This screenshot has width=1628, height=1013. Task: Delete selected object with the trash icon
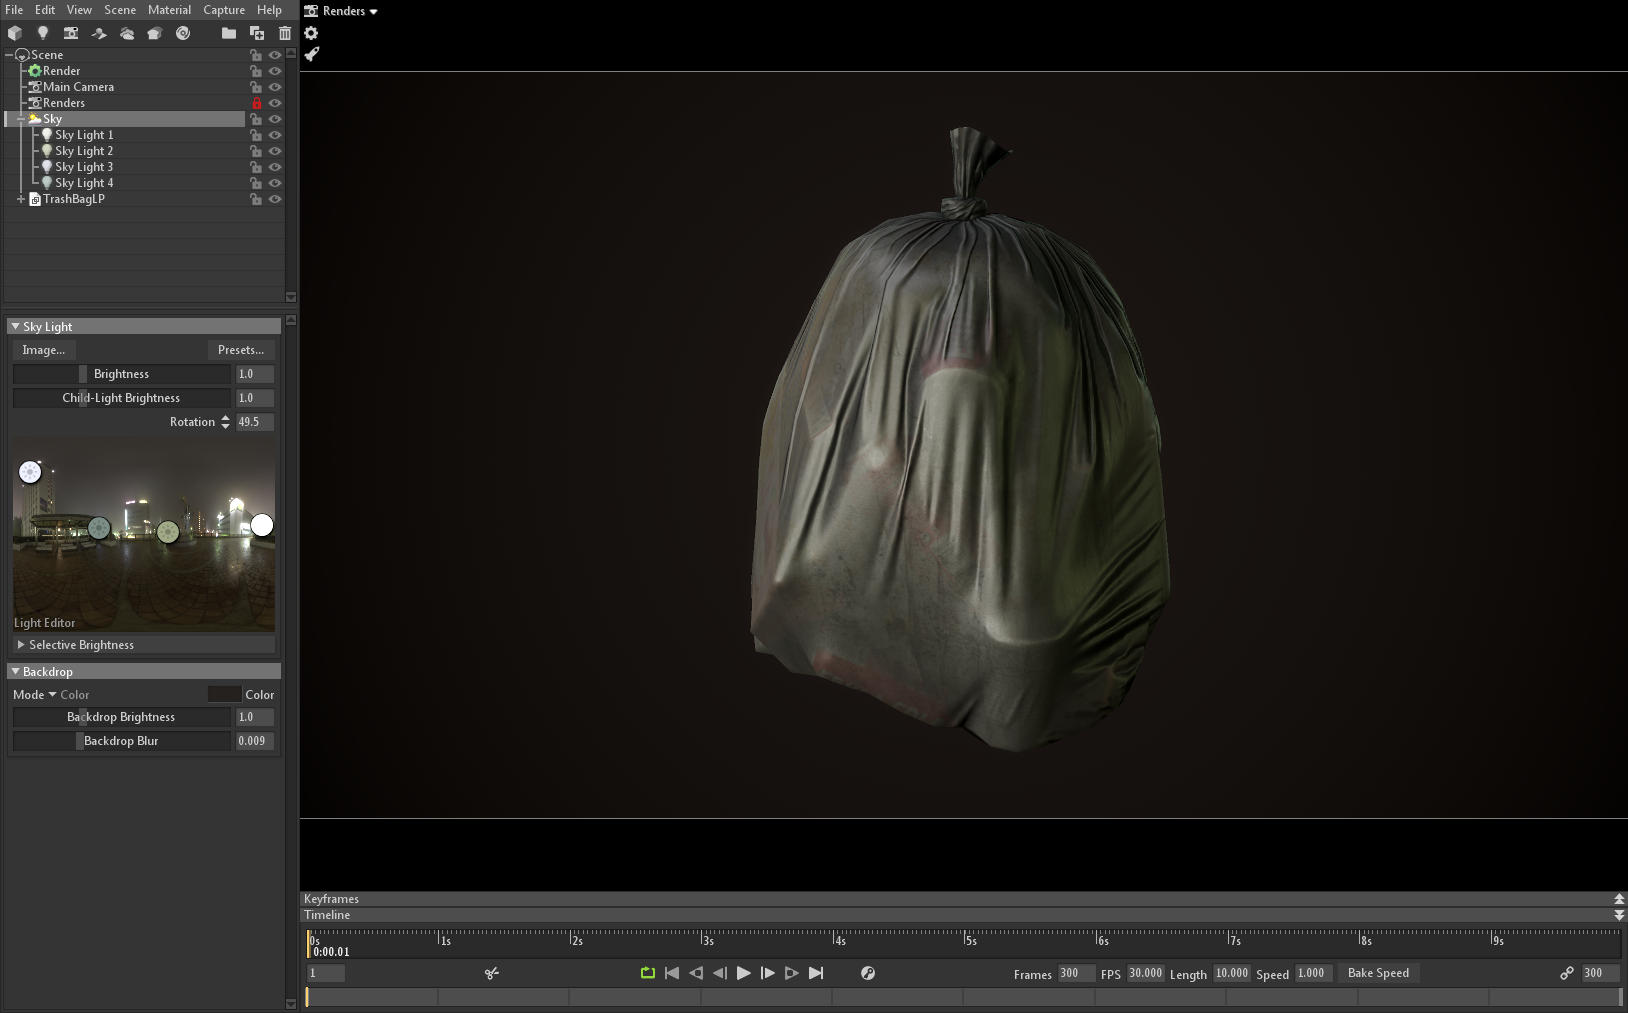[285, 33]
